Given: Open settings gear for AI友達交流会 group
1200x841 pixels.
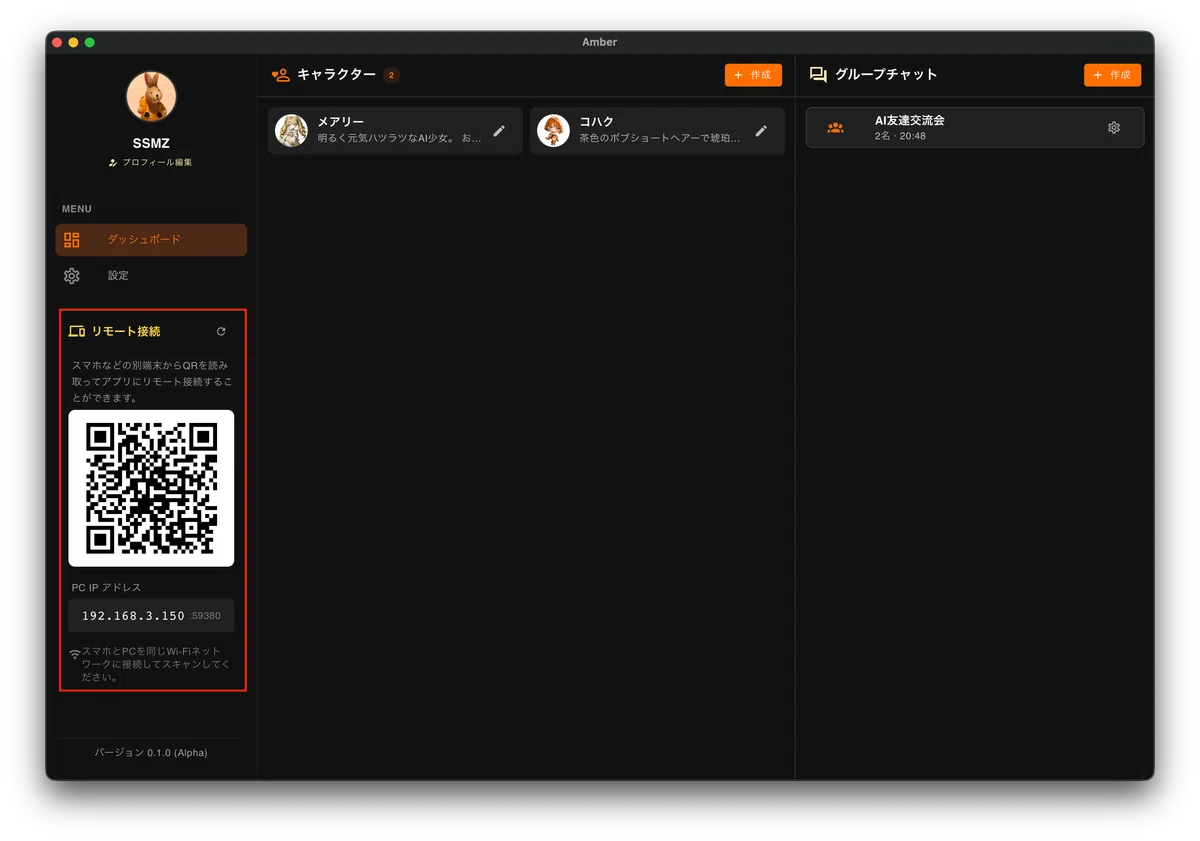Looking at the screenshot, I should pyautogui.click(x=1114, y=128).
